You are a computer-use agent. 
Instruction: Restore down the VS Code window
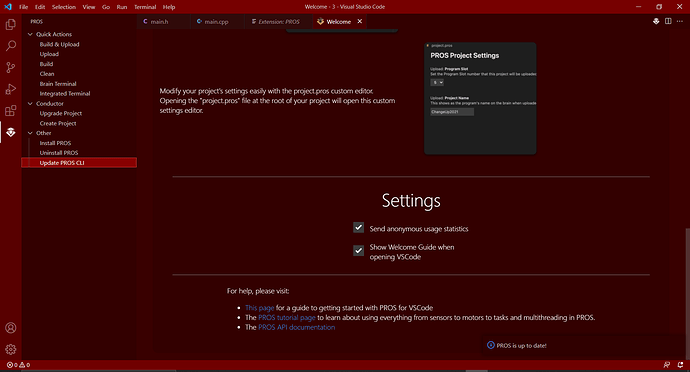pyautogui.click(x=659, y=7)
